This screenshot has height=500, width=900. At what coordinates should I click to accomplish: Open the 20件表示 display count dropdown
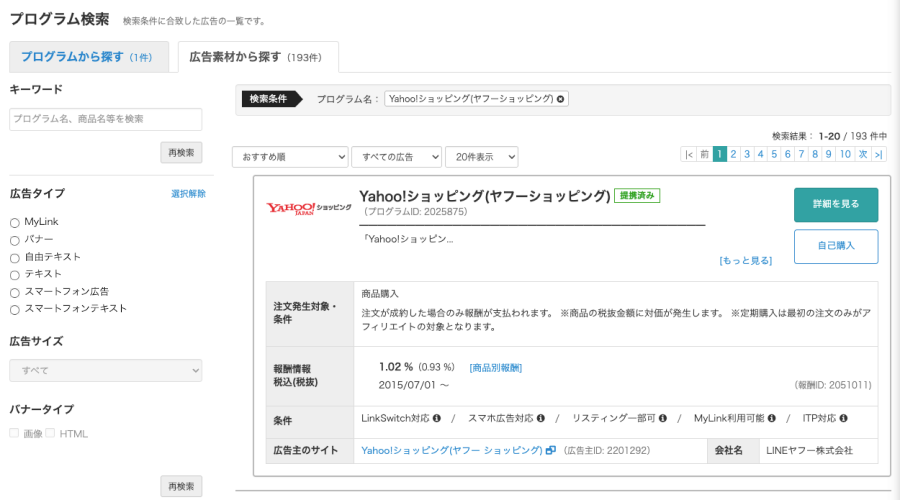coord(482,157)
